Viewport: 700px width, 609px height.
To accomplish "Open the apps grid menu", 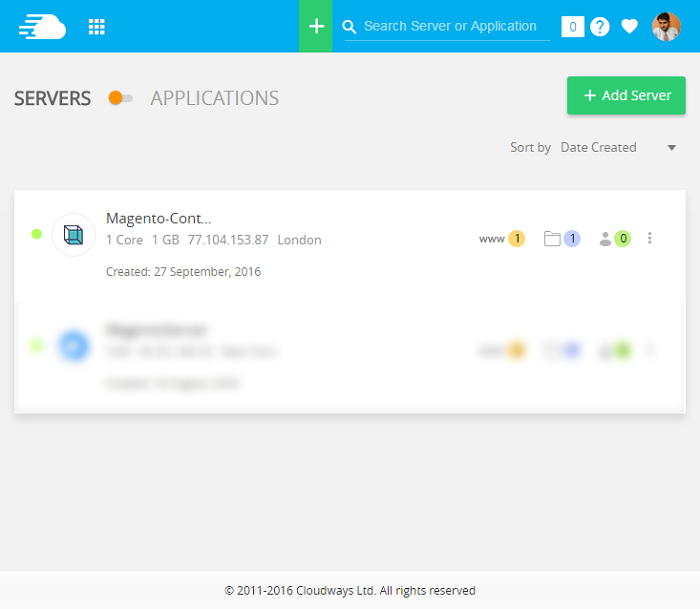I will click(96, 27).
